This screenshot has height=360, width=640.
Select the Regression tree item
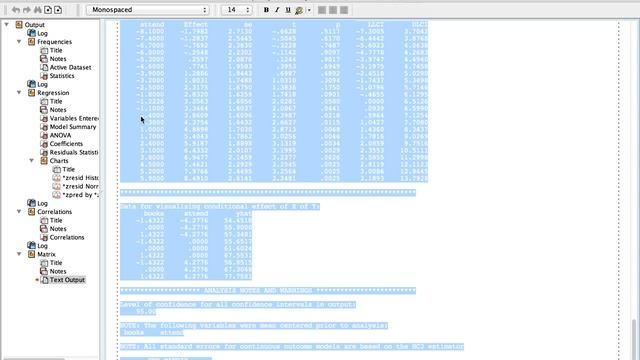coord(53,93)
